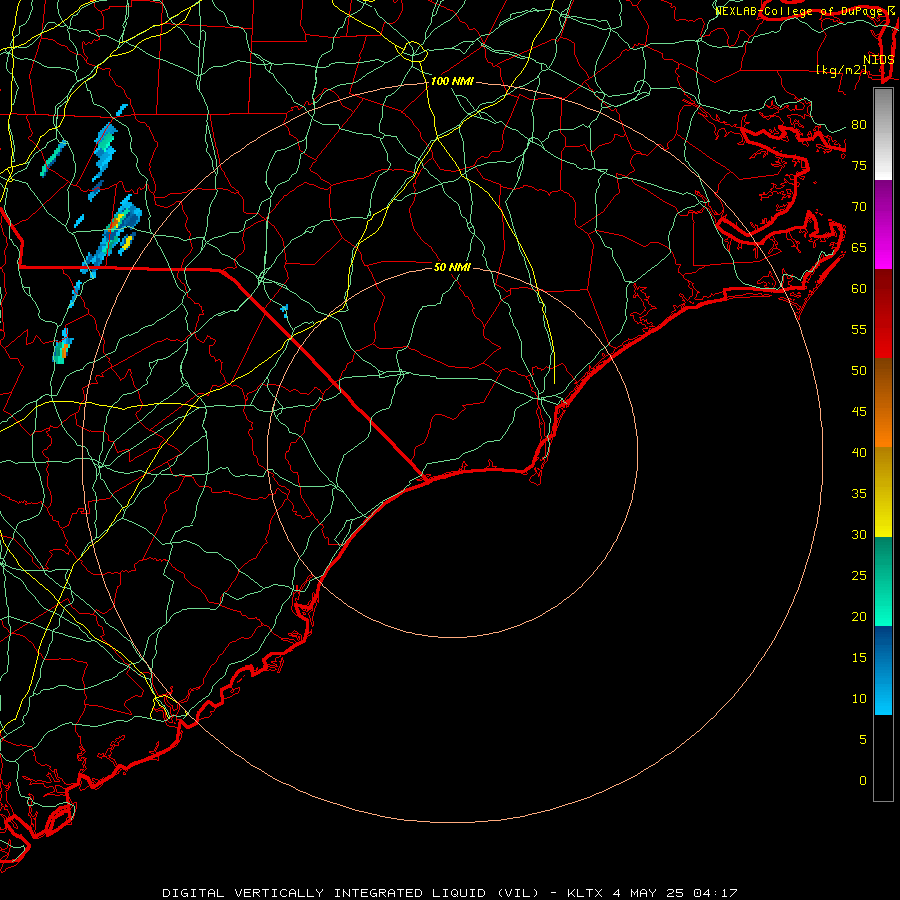Click the DIGITAL VERTICALLY INTEGRATED LIQUID (VIL) title
Viewport: 900px width, 900px height.
point(351,893)
